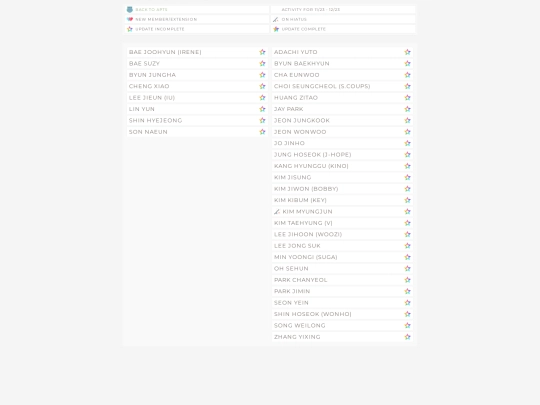The image size is (540, 405).
Task: Click the star icon beside Kim Myungjun
Action: (408, 211)
